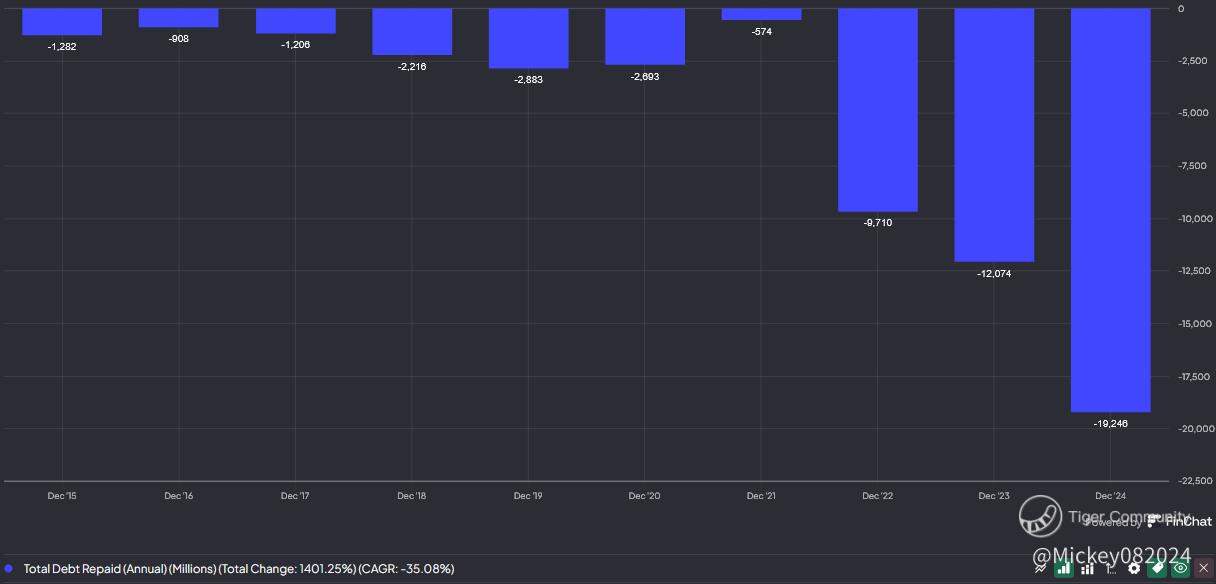Image resolution: width=1216 pixels, height=584 pixels.
Task: Select the stacked bar chart icon
Action: point(1087,568)
